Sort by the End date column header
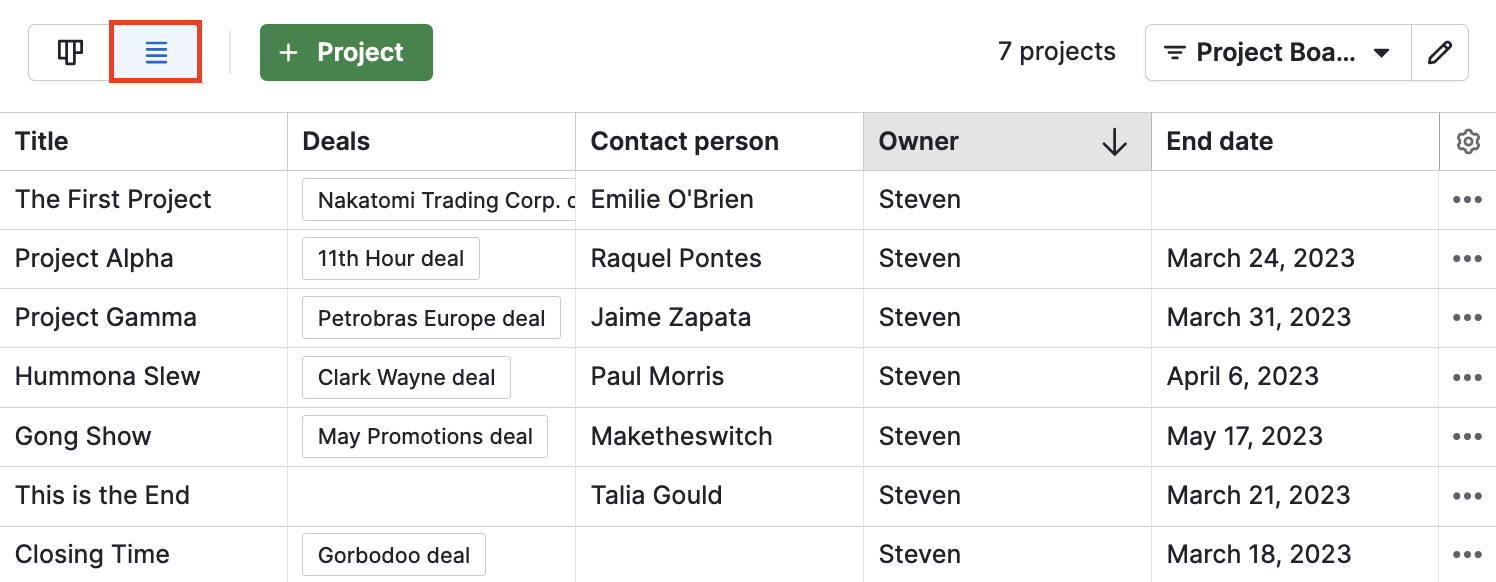 (1219, 142)
